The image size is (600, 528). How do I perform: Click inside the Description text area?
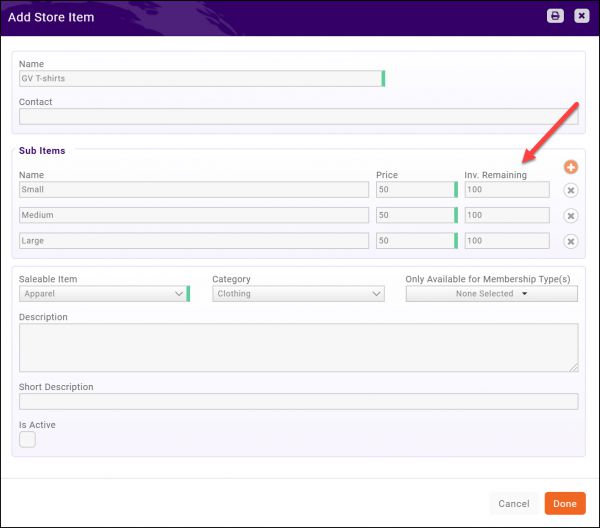[x=298, y=347]
